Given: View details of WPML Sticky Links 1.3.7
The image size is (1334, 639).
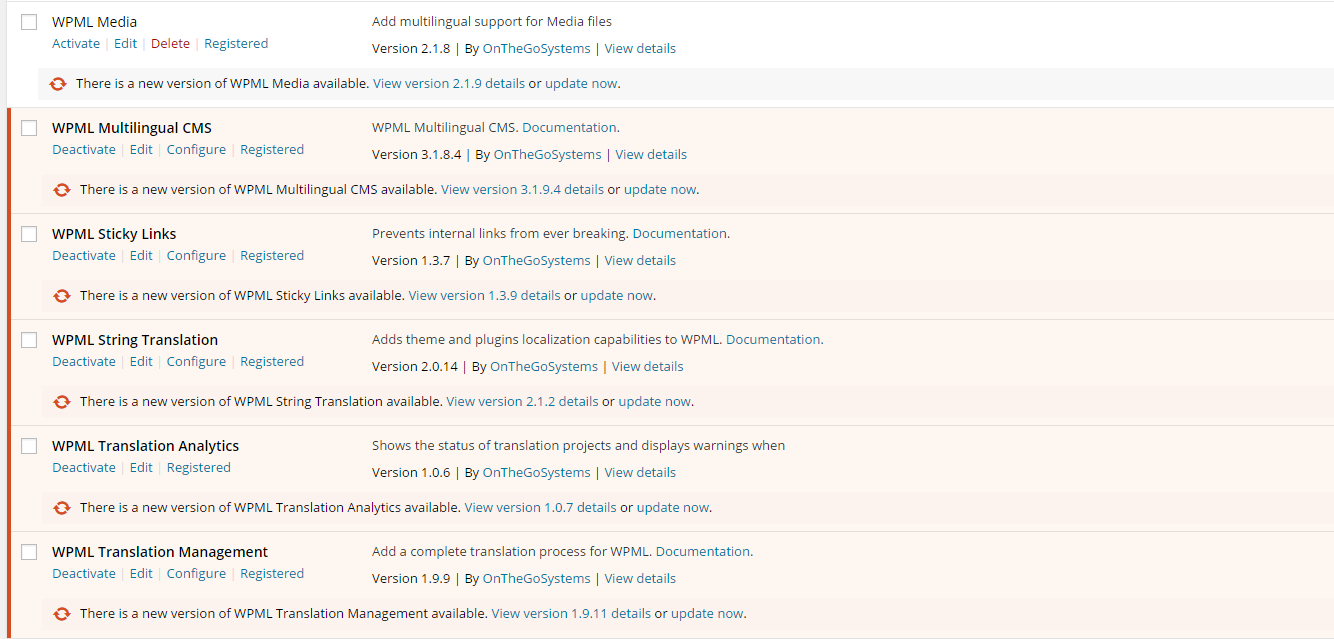Looking at the screenshot, I should coord(640,261).
